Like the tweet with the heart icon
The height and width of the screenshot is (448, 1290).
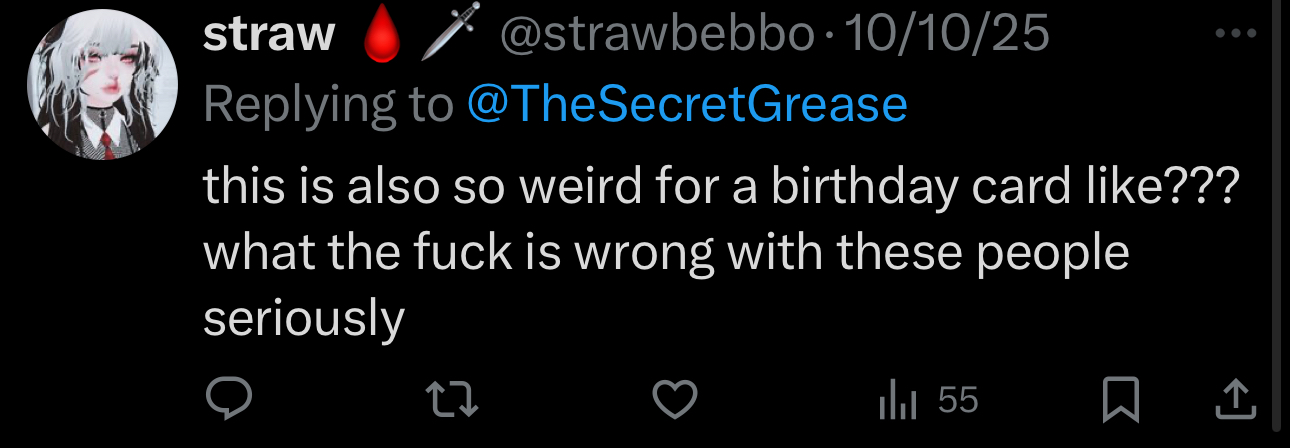675,401
